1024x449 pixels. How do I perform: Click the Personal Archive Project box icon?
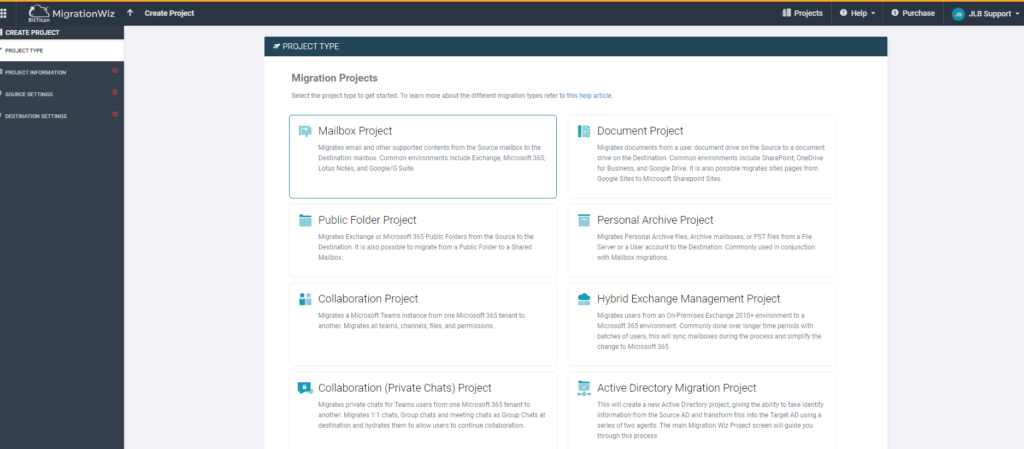point(584,220)
